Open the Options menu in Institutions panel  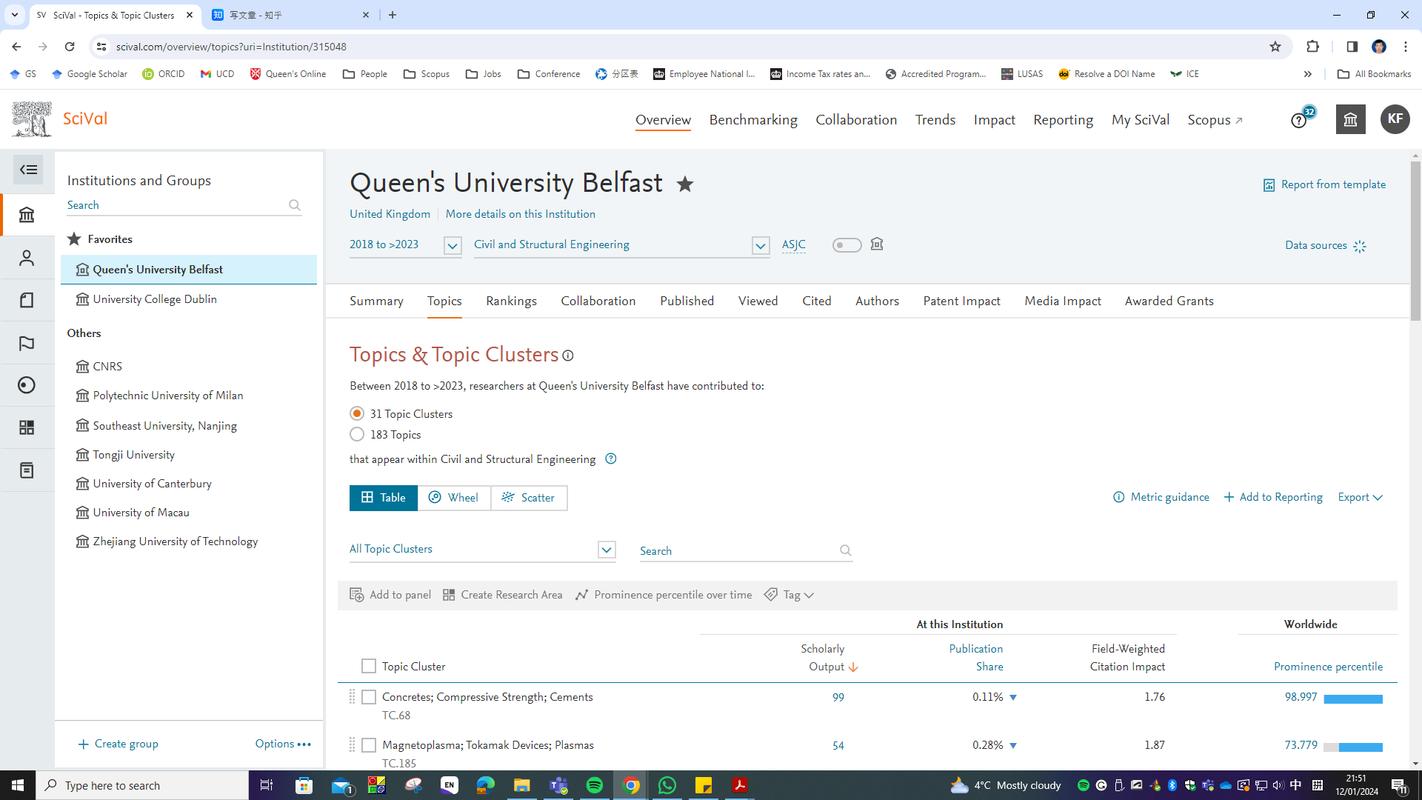283,744
